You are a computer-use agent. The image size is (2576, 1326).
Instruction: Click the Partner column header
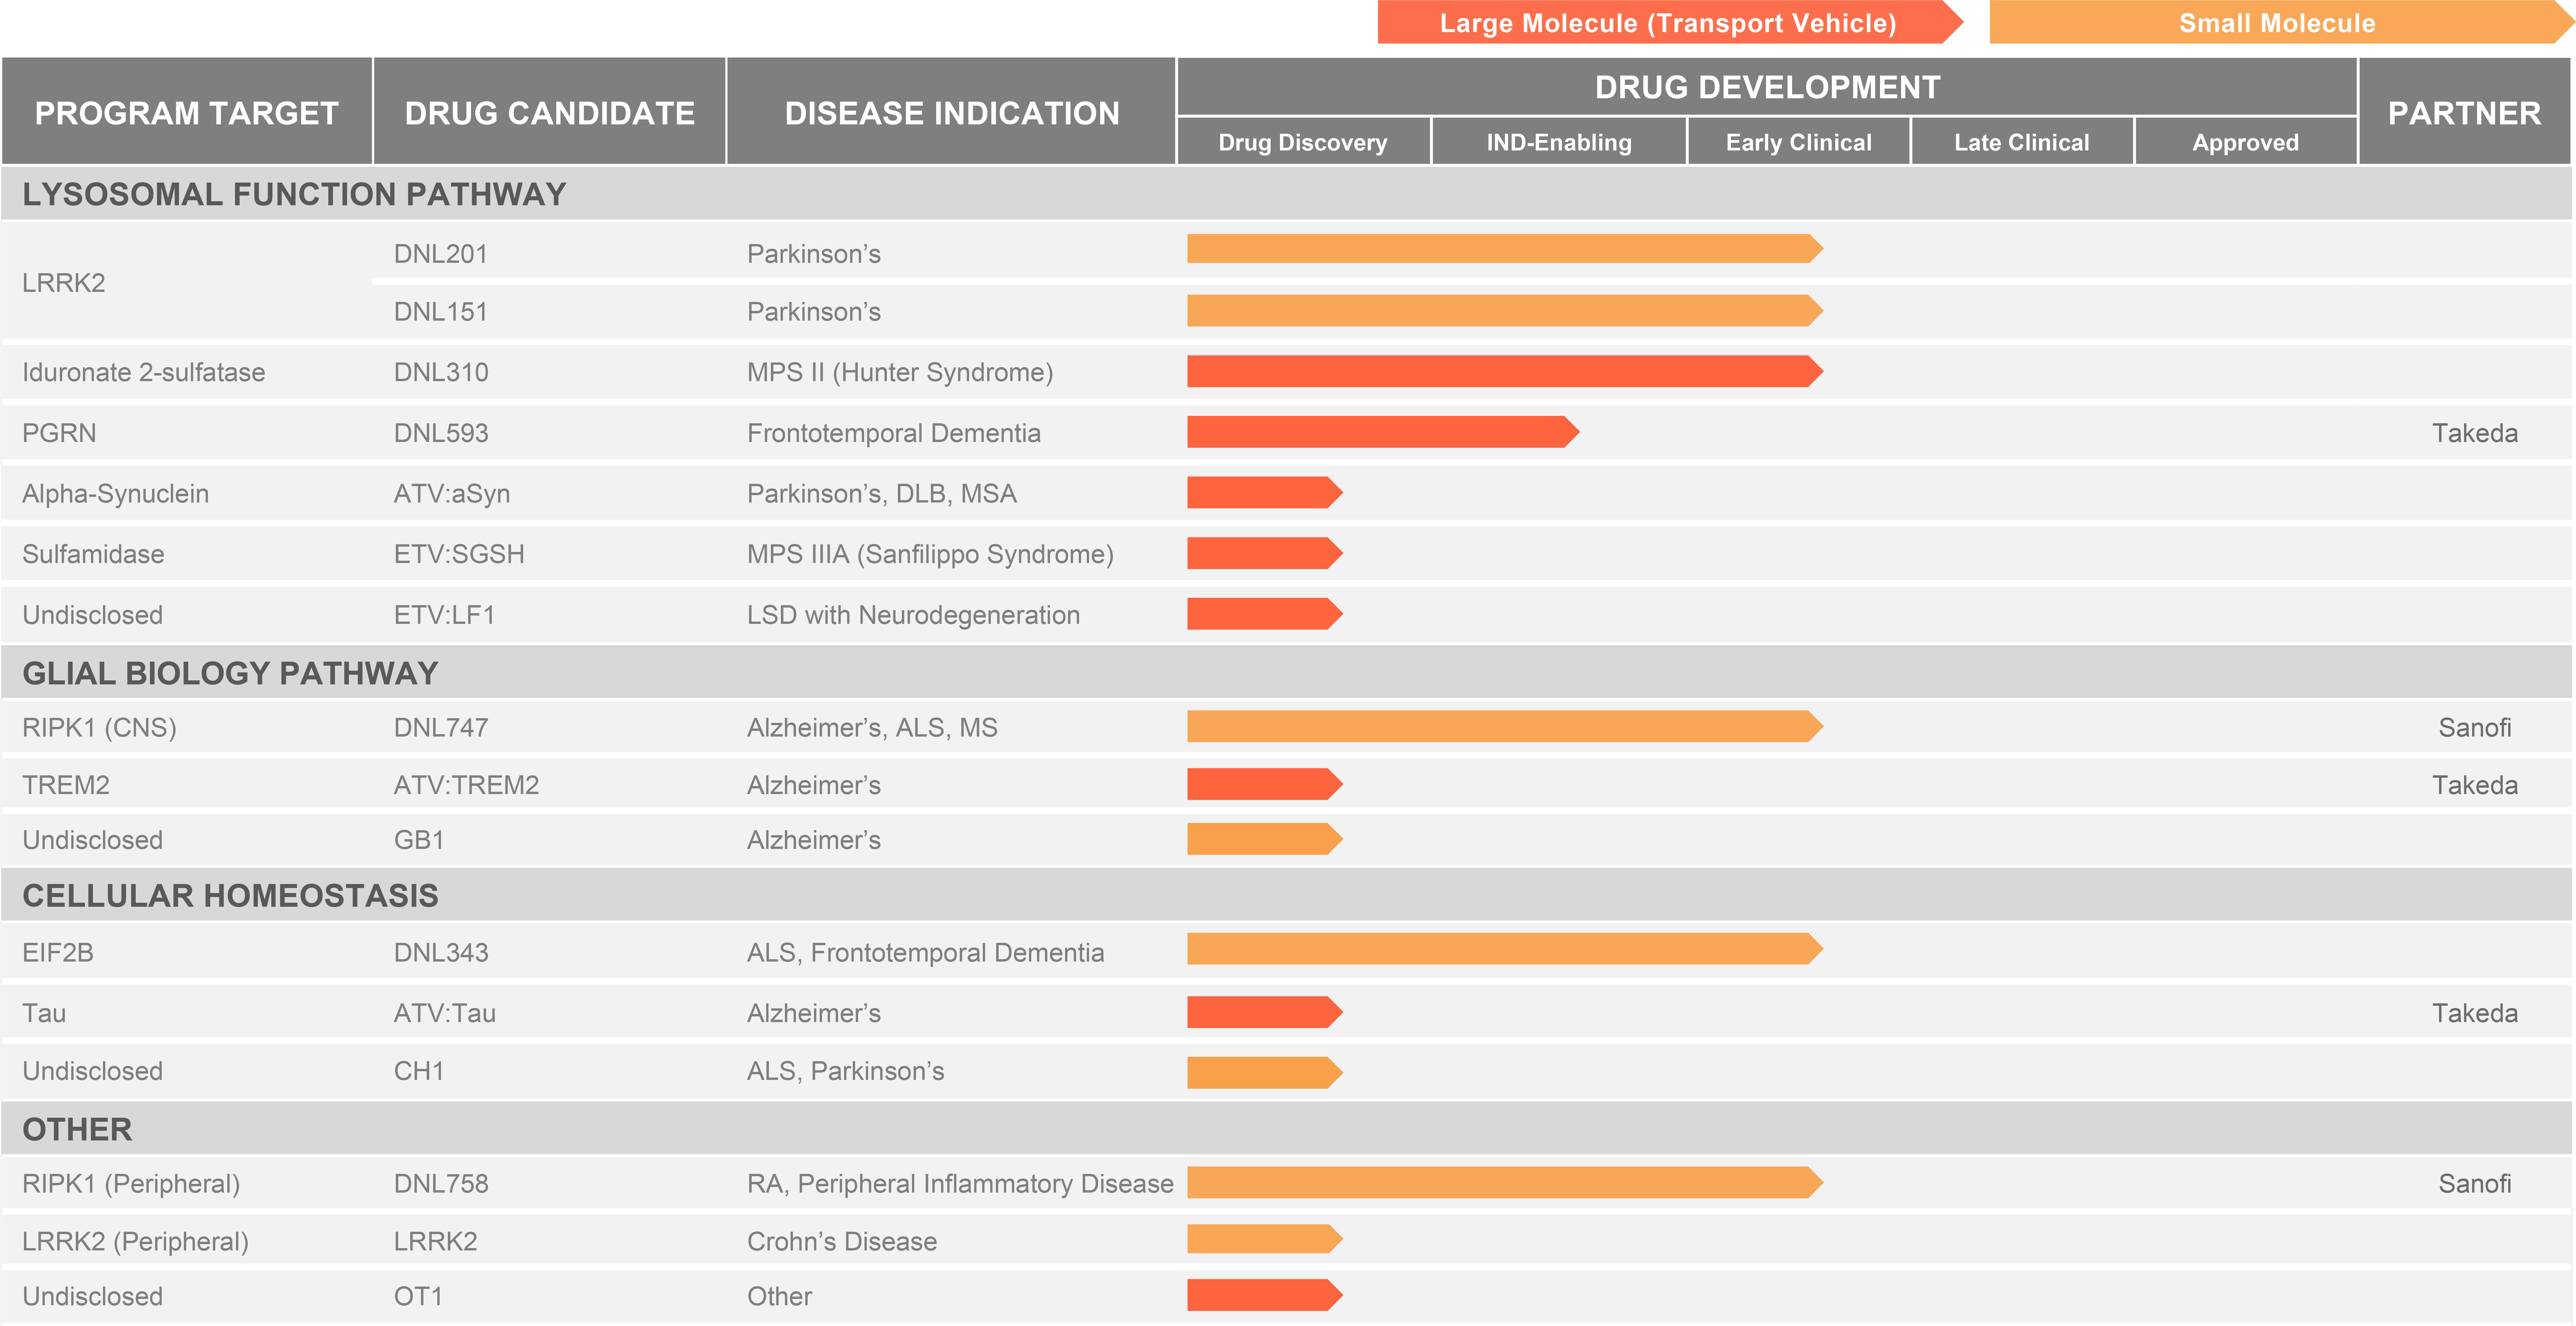(2464, 113)
